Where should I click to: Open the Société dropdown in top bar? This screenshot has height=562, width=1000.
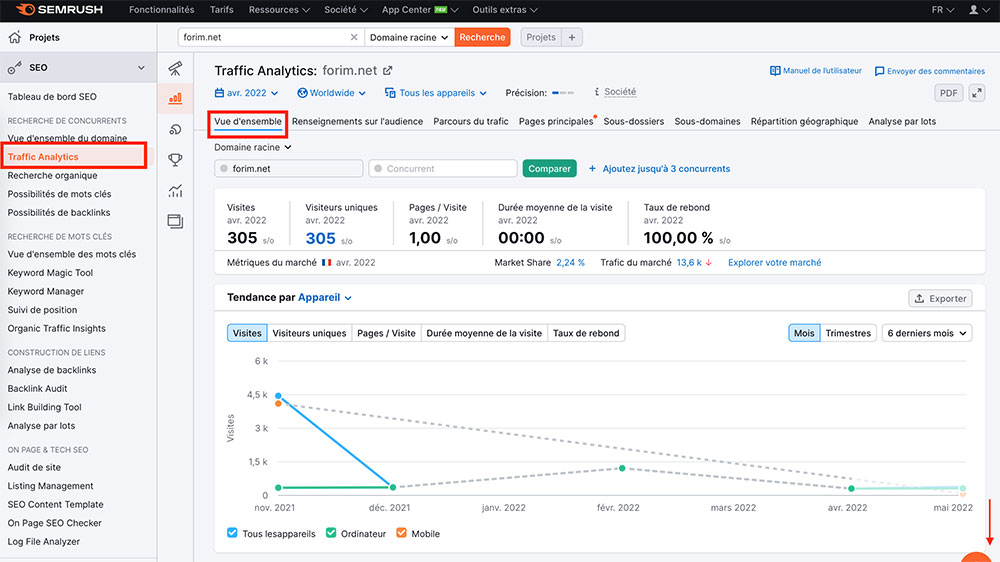point(346,10)
